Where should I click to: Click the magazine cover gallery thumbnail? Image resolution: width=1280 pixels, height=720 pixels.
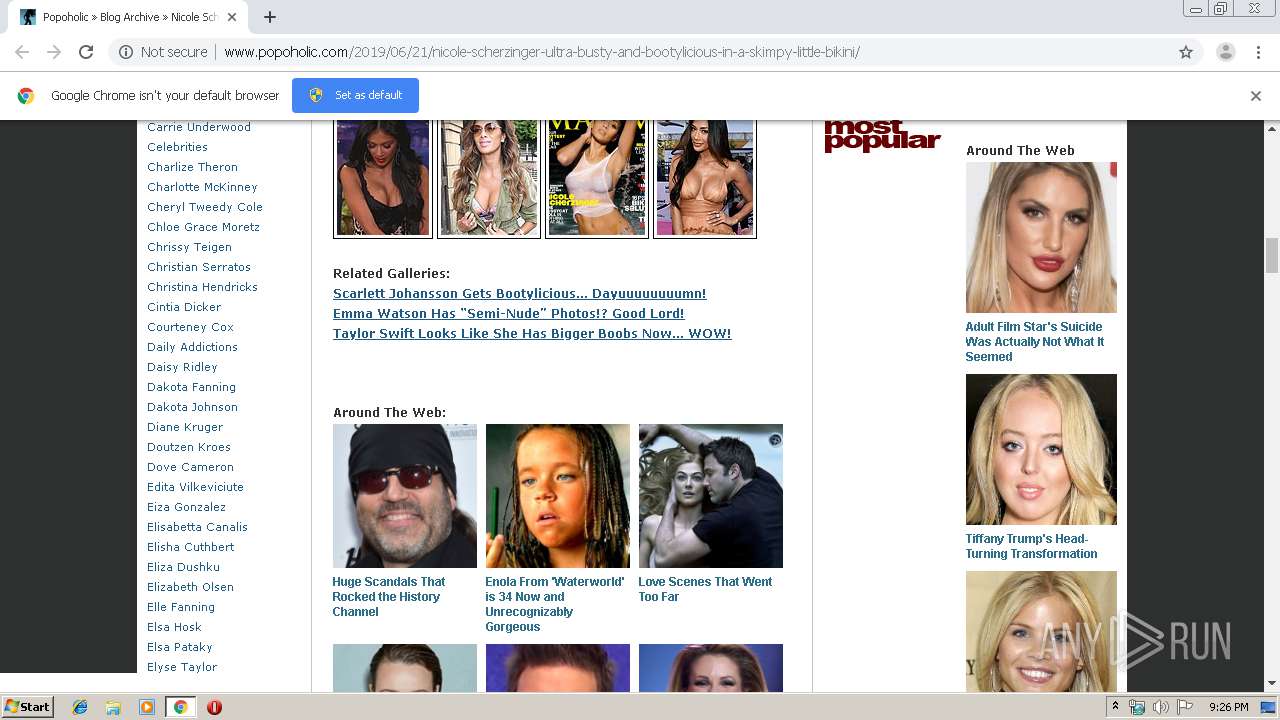(597, 178)
